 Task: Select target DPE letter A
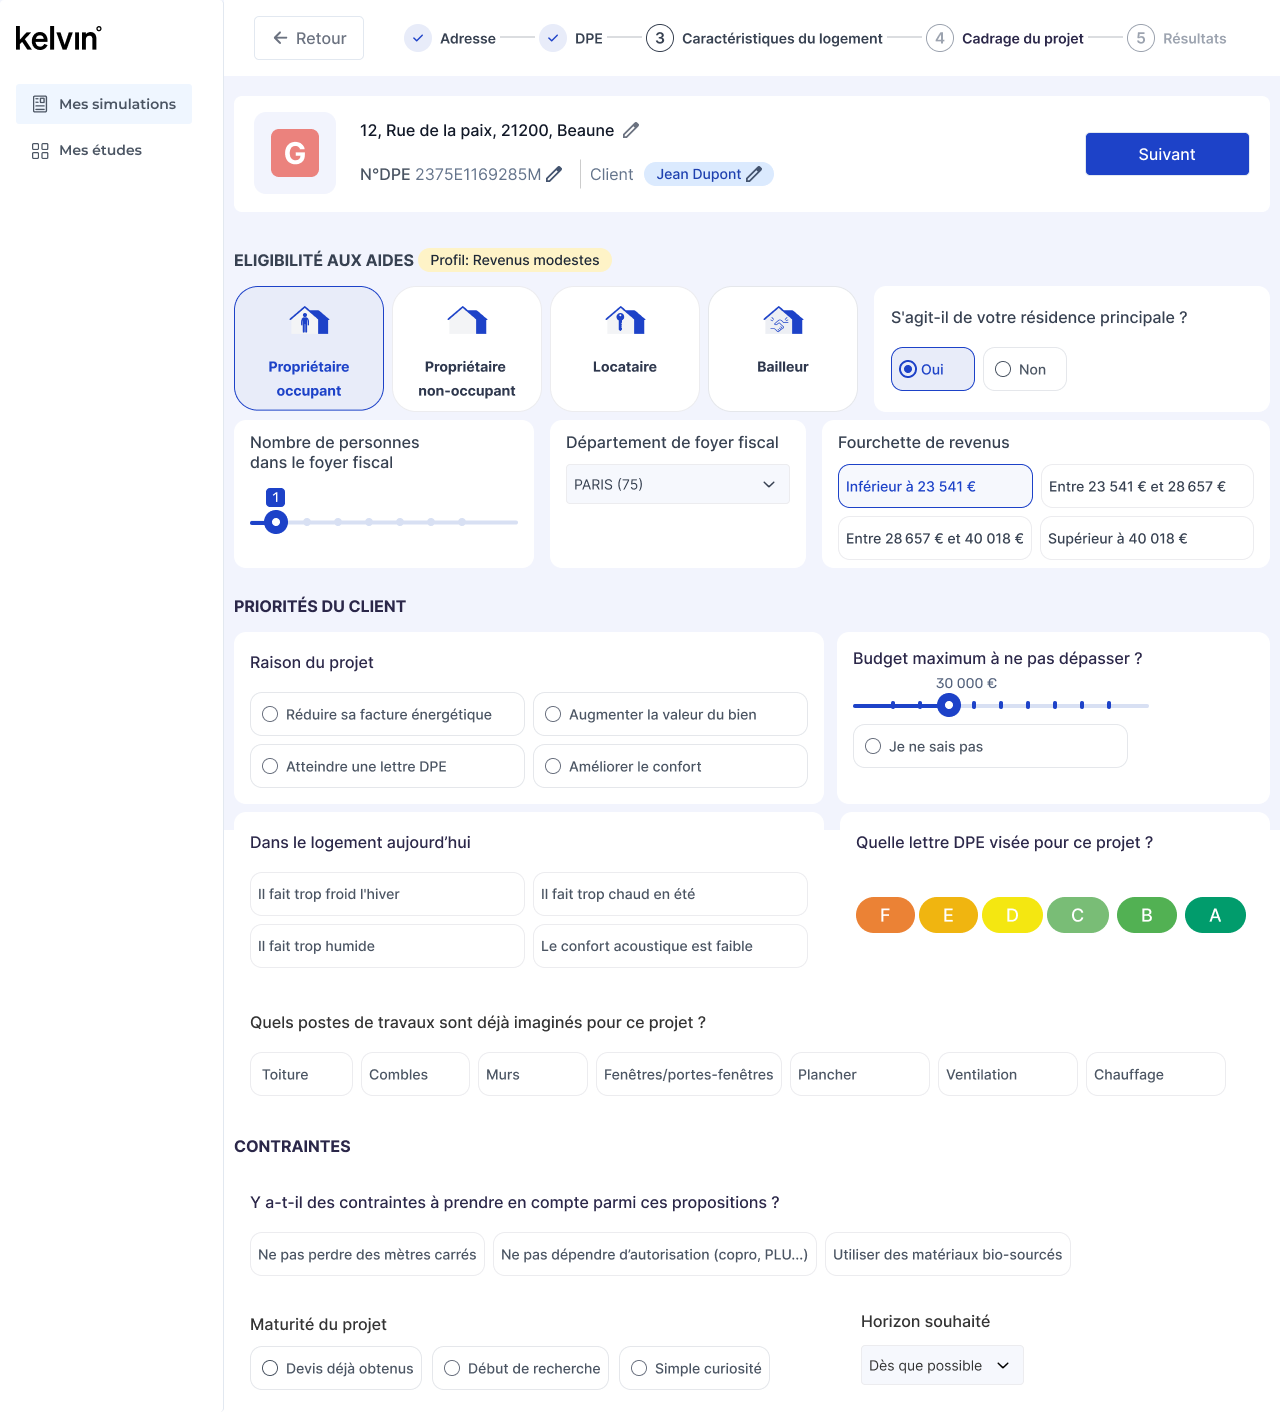coord(1215,915)
